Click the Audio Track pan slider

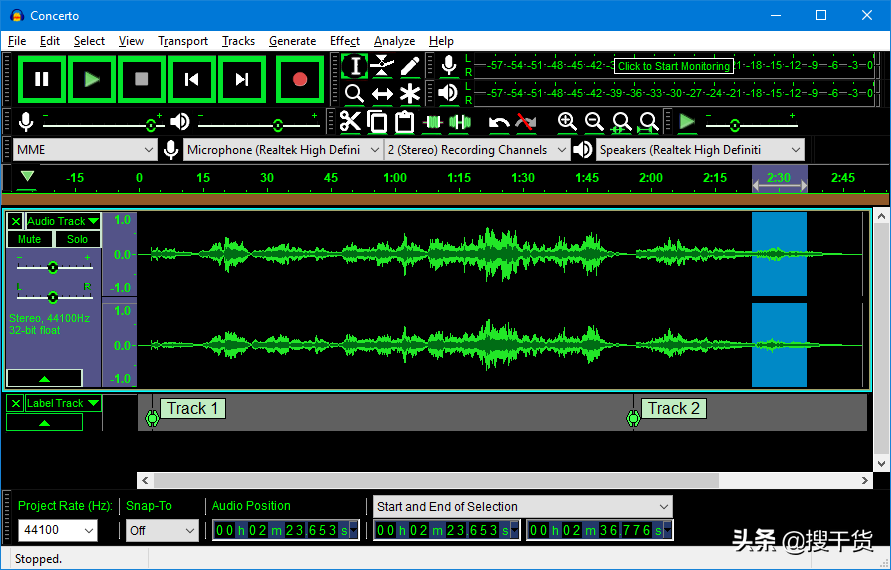53,297
